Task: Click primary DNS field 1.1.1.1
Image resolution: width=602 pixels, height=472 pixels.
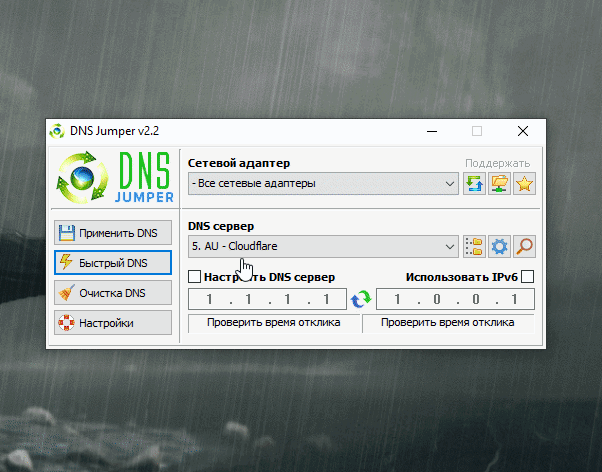Action: (267, 299)
